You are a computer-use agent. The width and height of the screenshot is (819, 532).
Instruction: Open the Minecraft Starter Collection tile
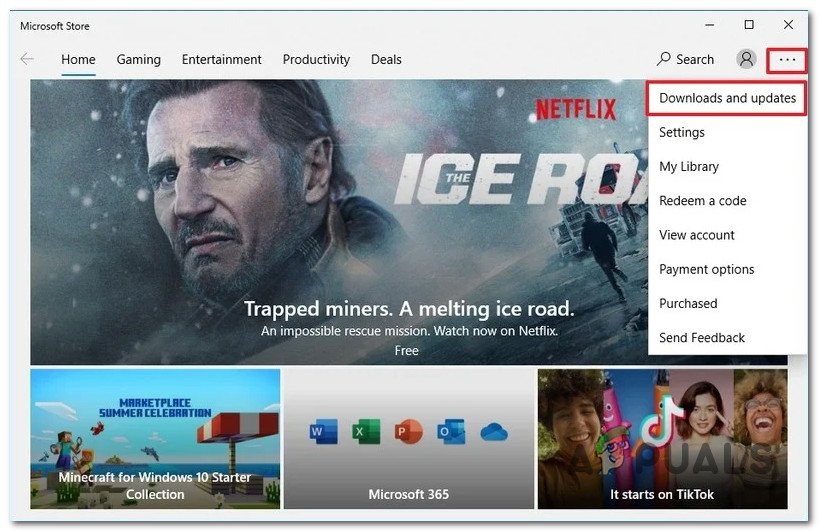pyautogui.click(x=155, y=438)
